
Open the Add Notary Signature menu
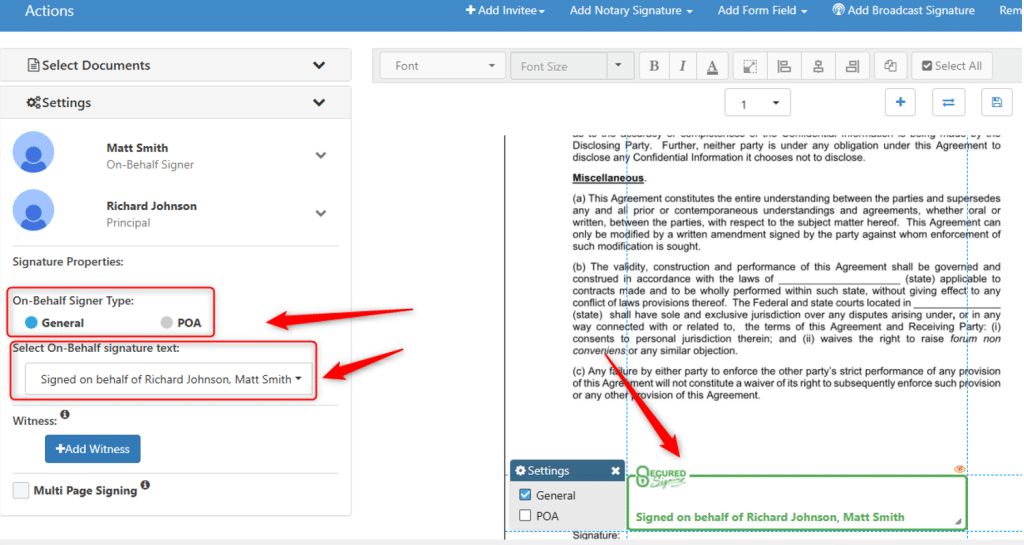tap(631, 10)
